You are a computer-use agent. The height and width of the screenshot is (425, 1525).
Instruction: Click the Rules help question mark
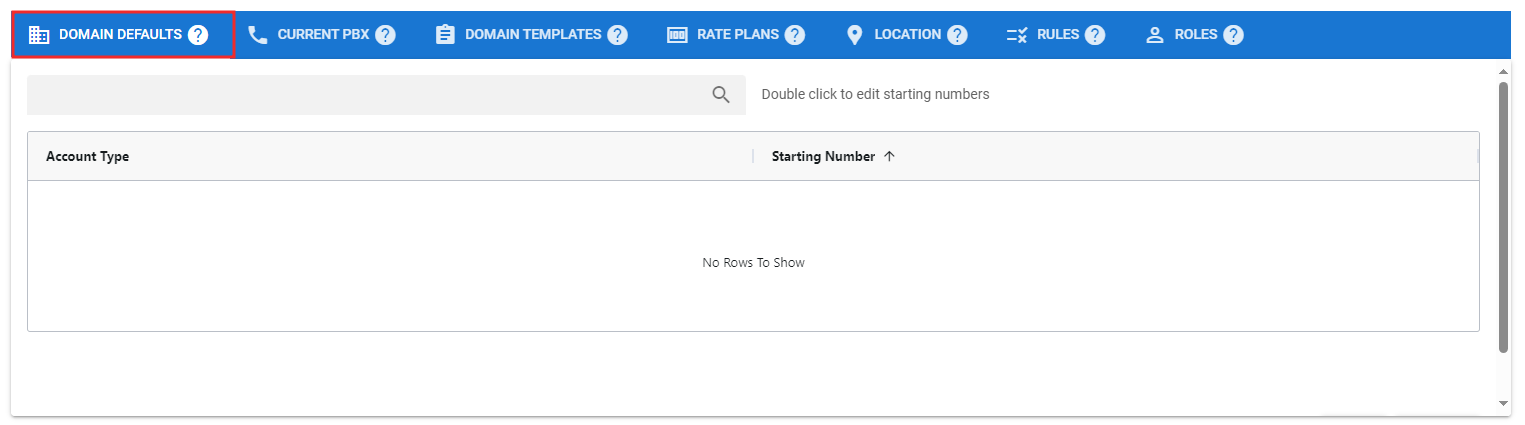[x=1095, y=35]
